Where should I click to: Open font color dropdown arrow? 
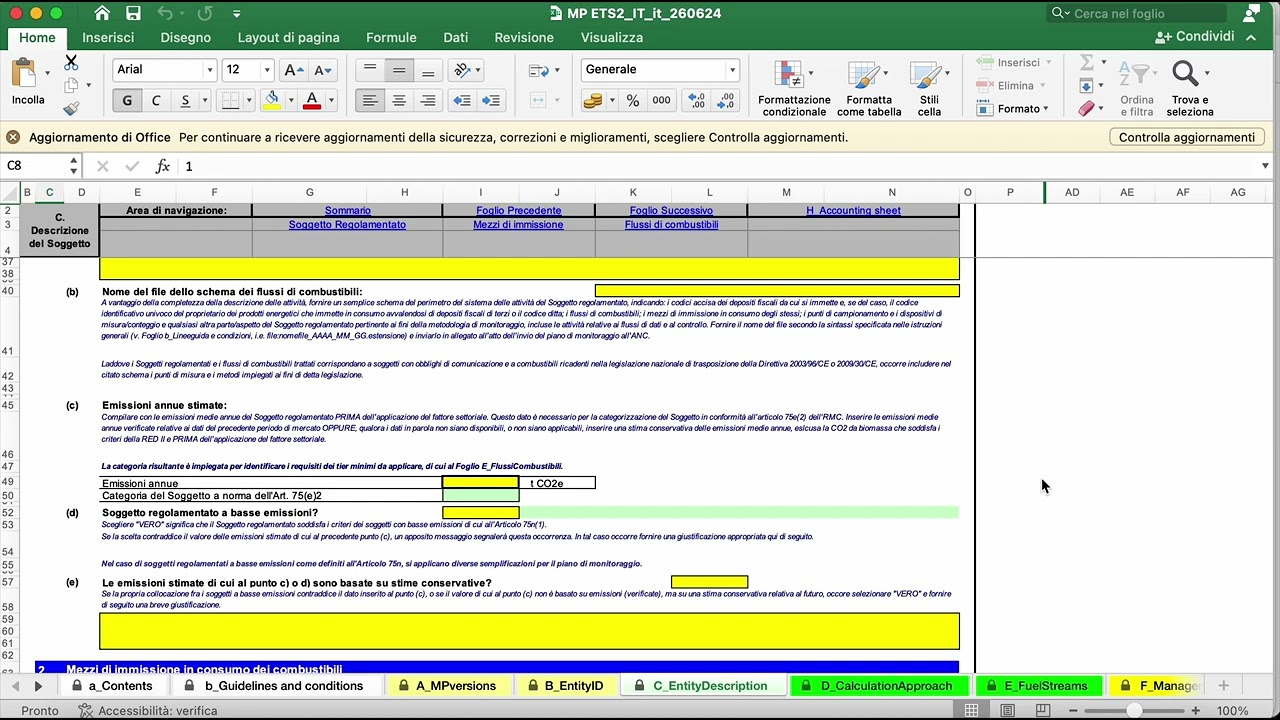coord(331,101)
